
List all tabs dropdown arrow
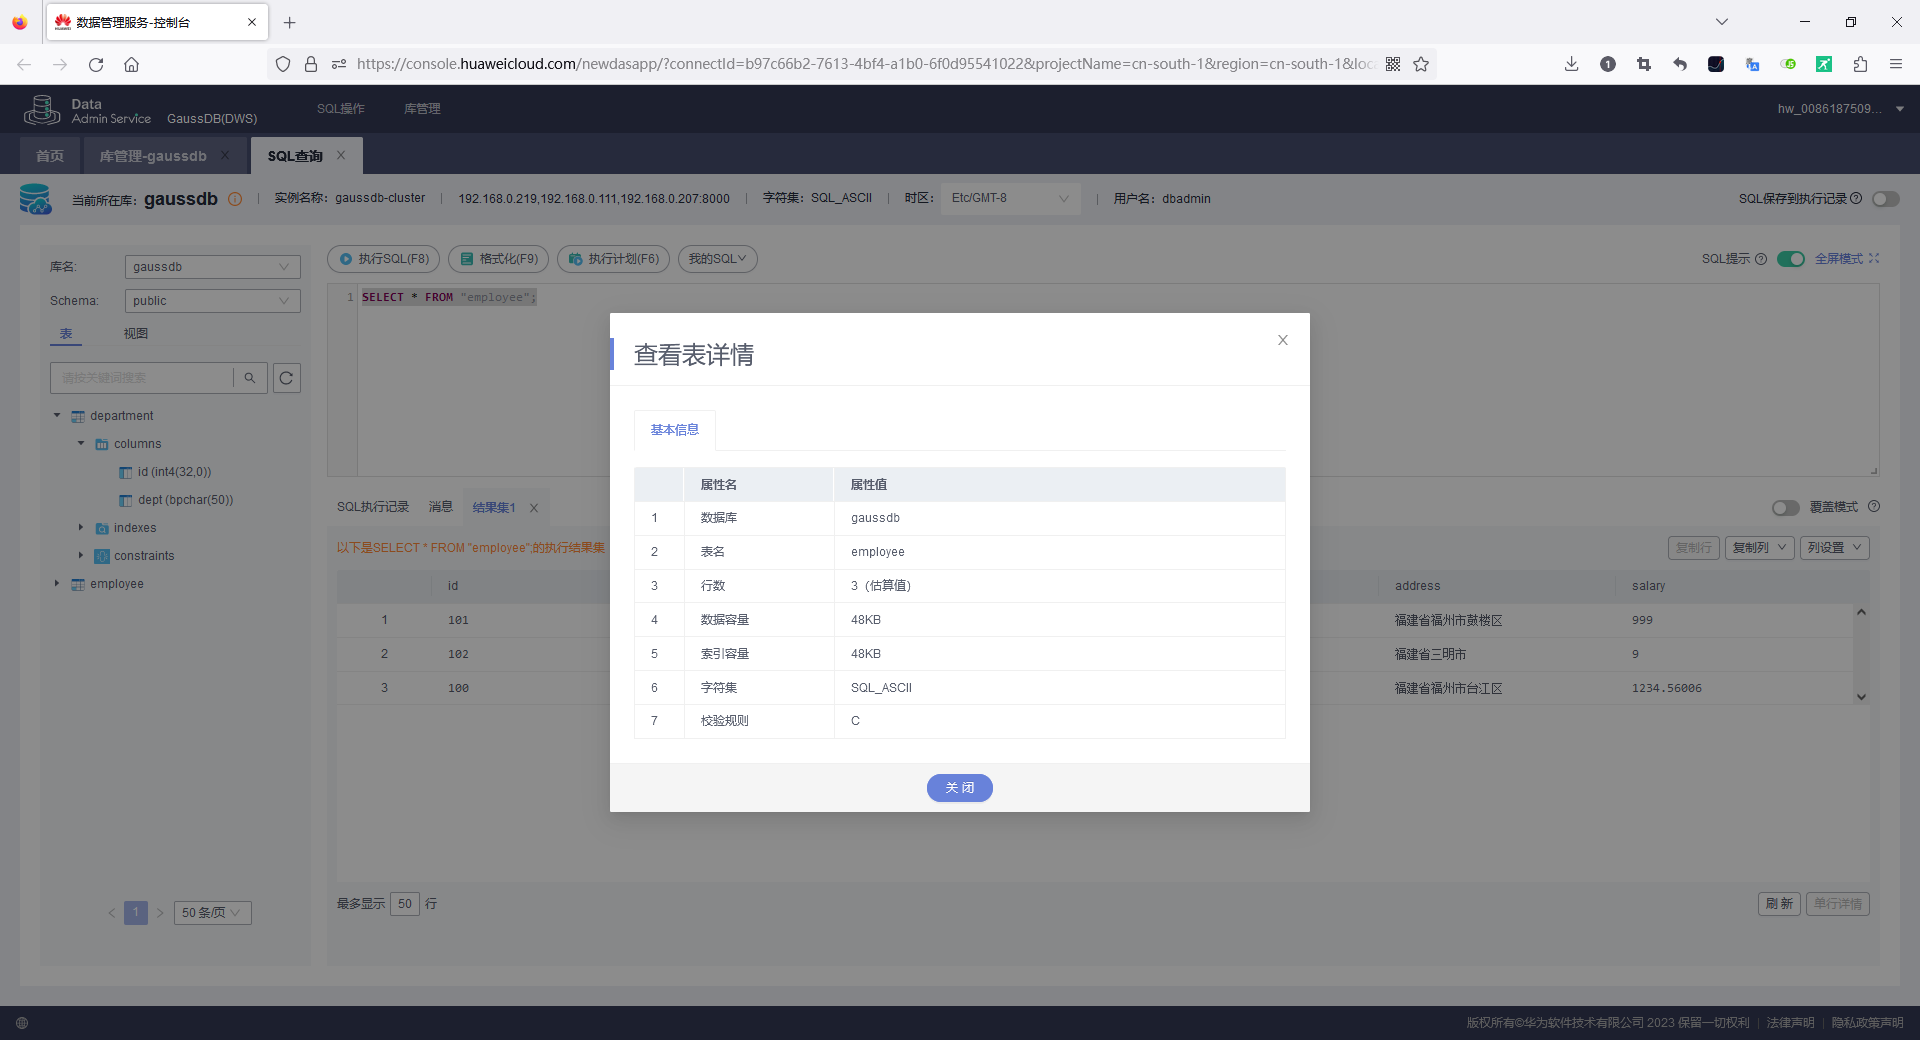click(1722, 22)
